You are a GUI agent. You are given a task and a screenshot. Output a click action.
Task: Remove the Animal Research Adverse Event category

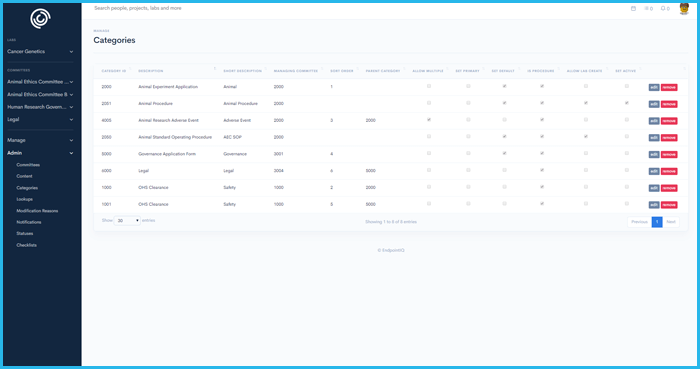(x=669, y=121)
